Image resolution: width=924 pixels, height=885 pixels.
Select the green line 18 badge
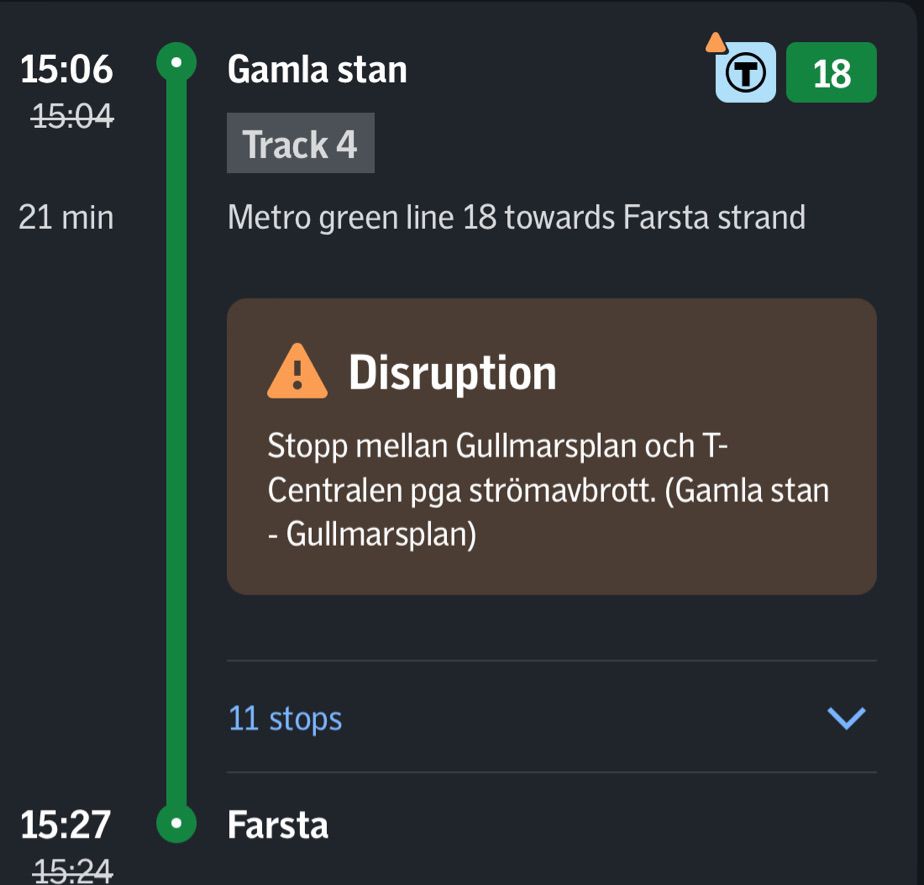click(831, 72)
